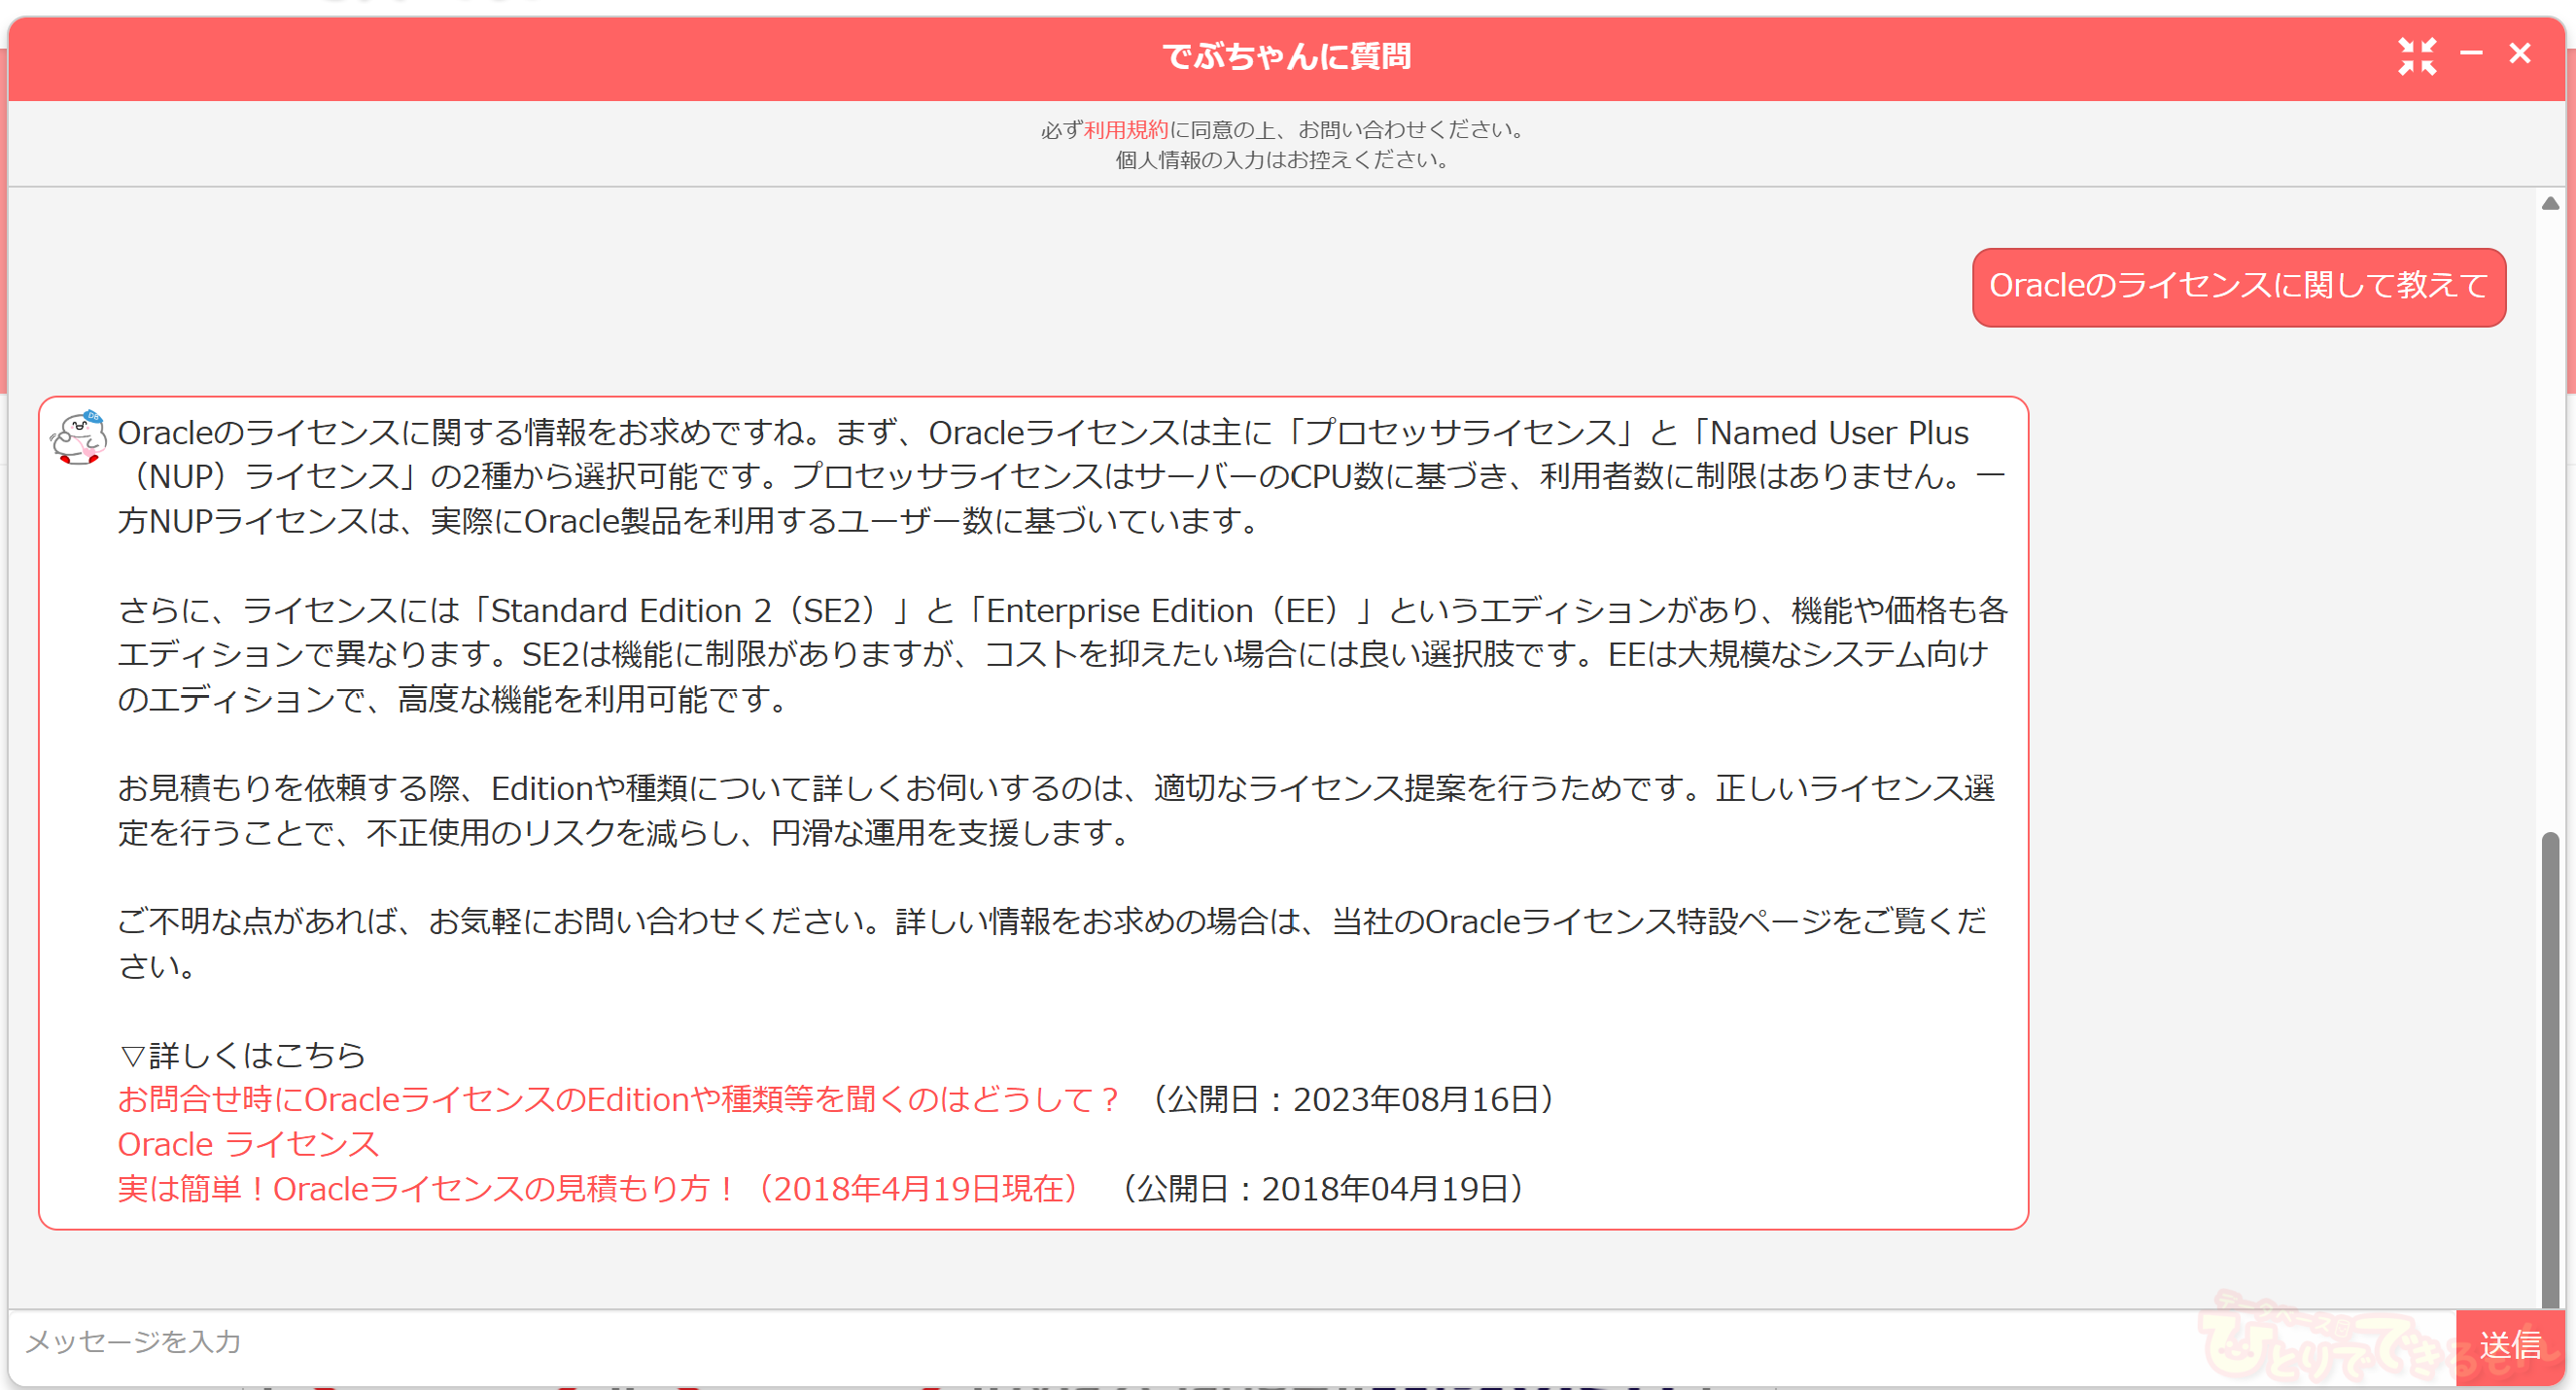Click the notice 個人情報の入力はお控えください。

tap(1285, 160)
